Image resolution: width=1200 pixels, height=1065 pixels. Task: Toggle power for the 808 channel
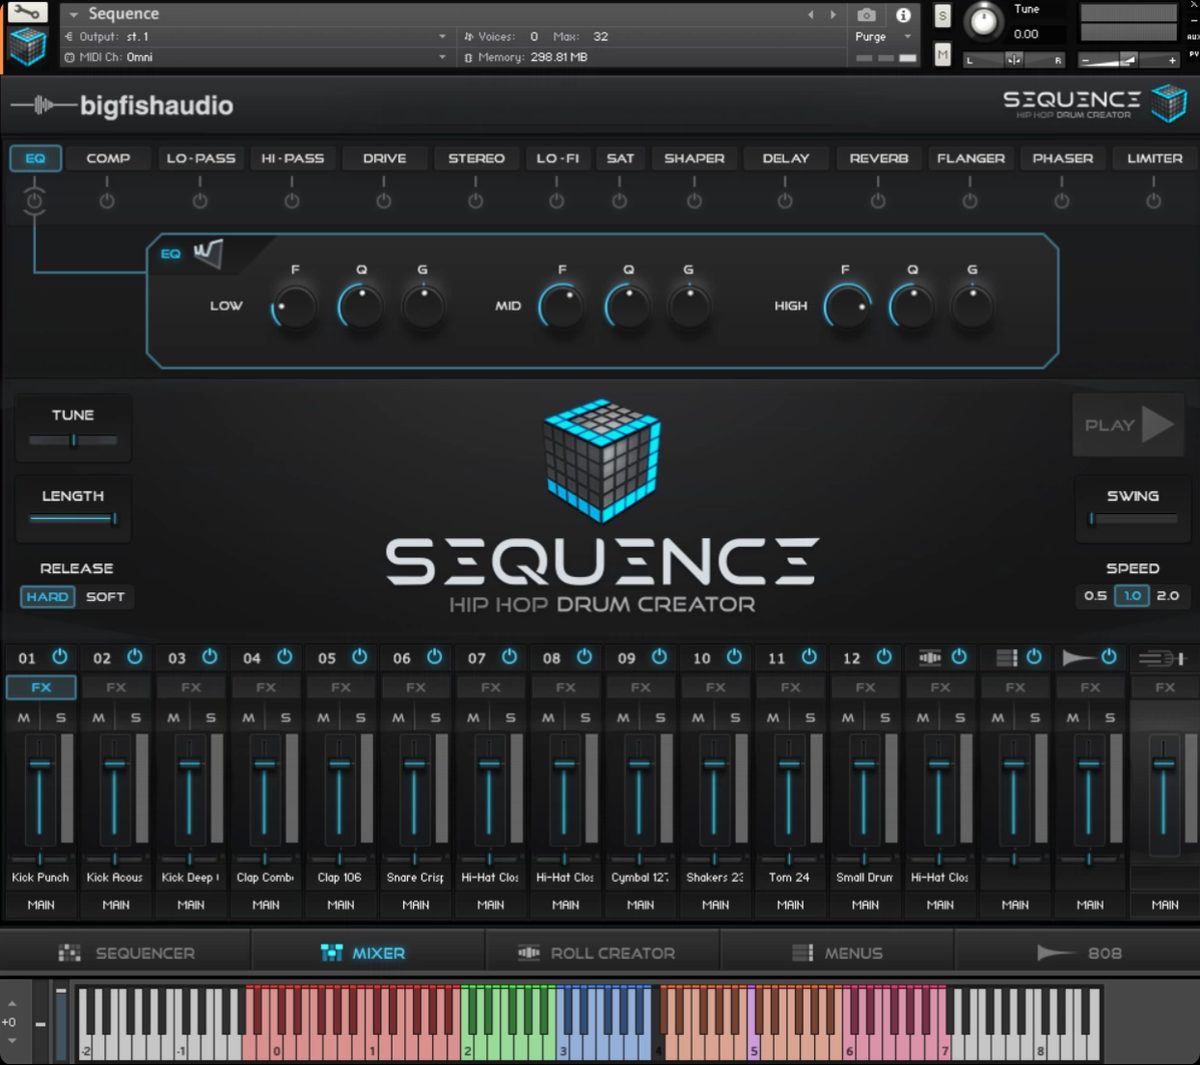tap(1109, 657)
